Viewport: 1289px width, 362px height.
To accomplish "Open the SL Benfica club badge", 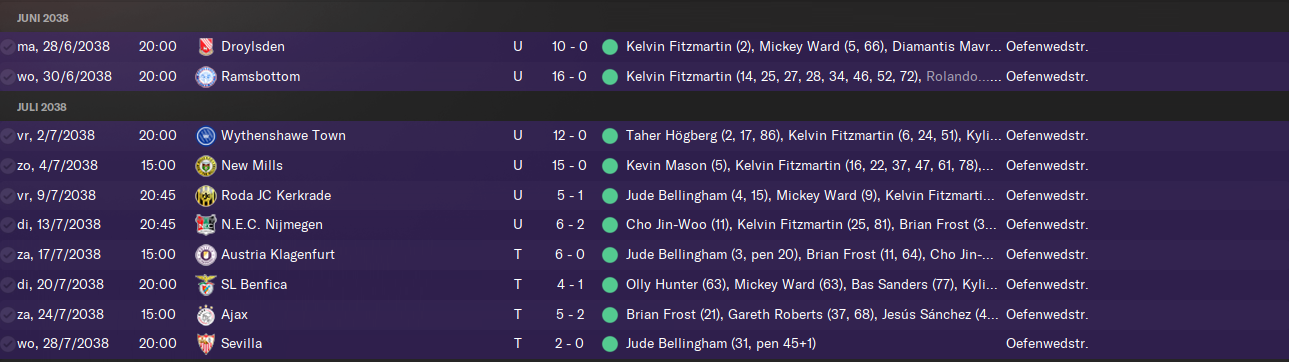I will pos(206,284).
